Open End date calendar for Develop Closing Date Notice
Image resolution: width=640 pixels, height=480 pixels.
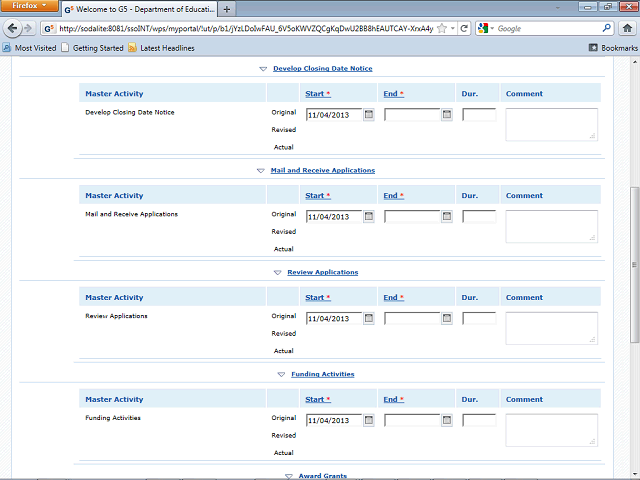447,115
